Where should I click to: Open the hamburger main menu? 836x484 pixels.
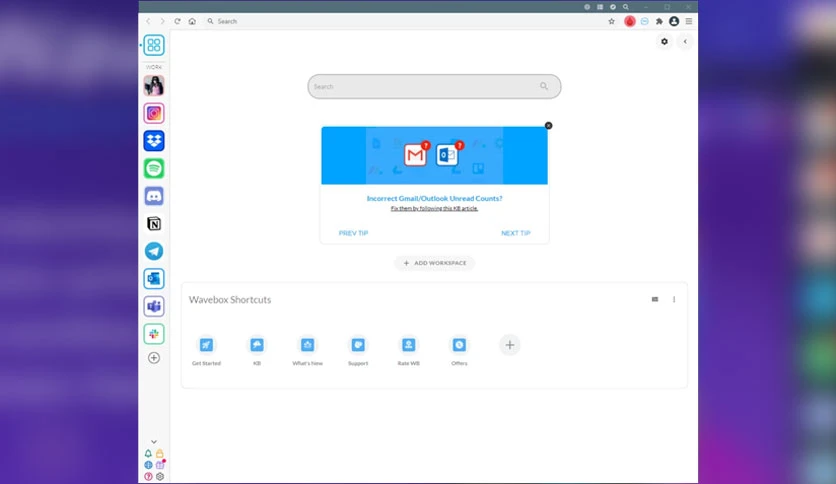click(689, 21)
